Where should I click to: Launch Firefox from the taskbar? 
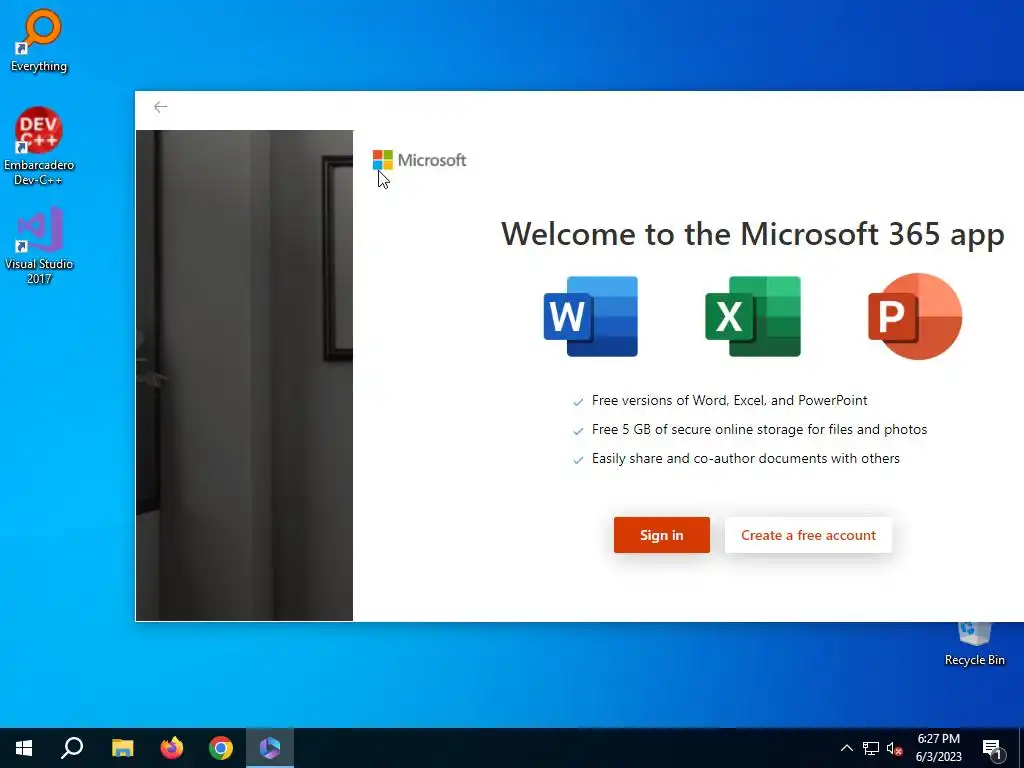[172, 748]
